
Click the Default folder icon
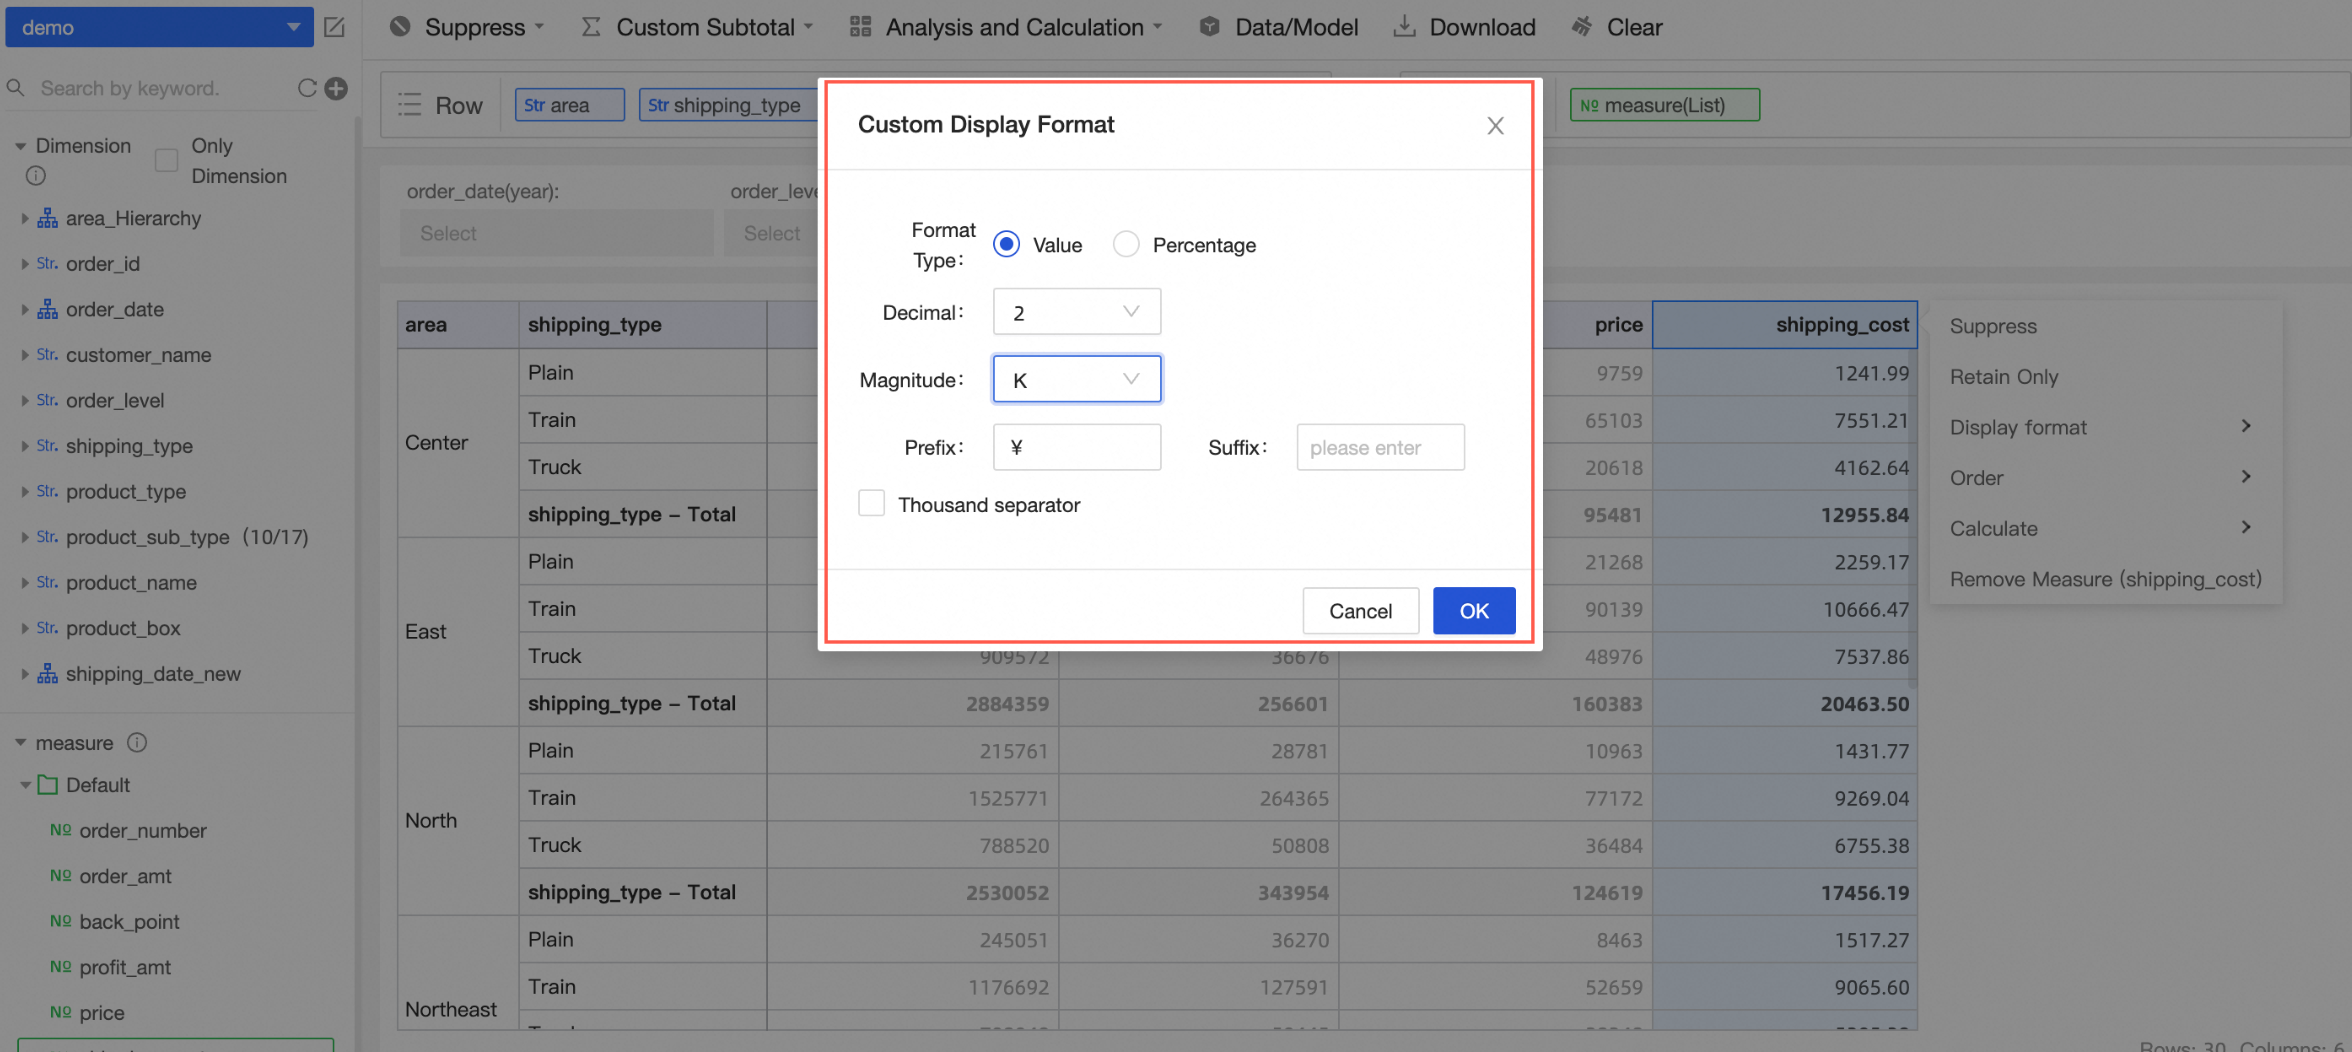coord(47,785)
